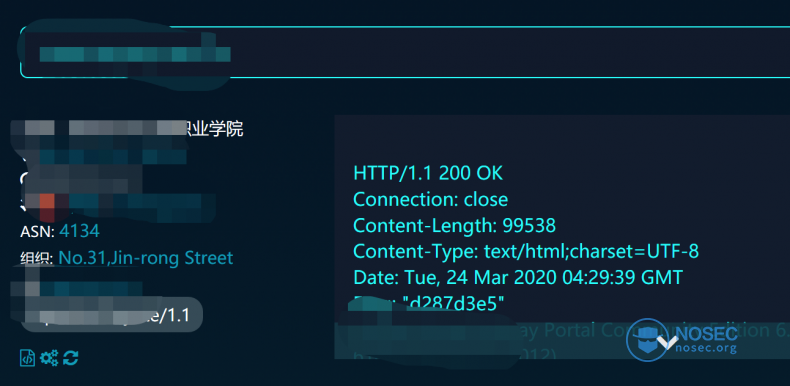
Task: Click the nosec.org watermark text
Action: 705,347
